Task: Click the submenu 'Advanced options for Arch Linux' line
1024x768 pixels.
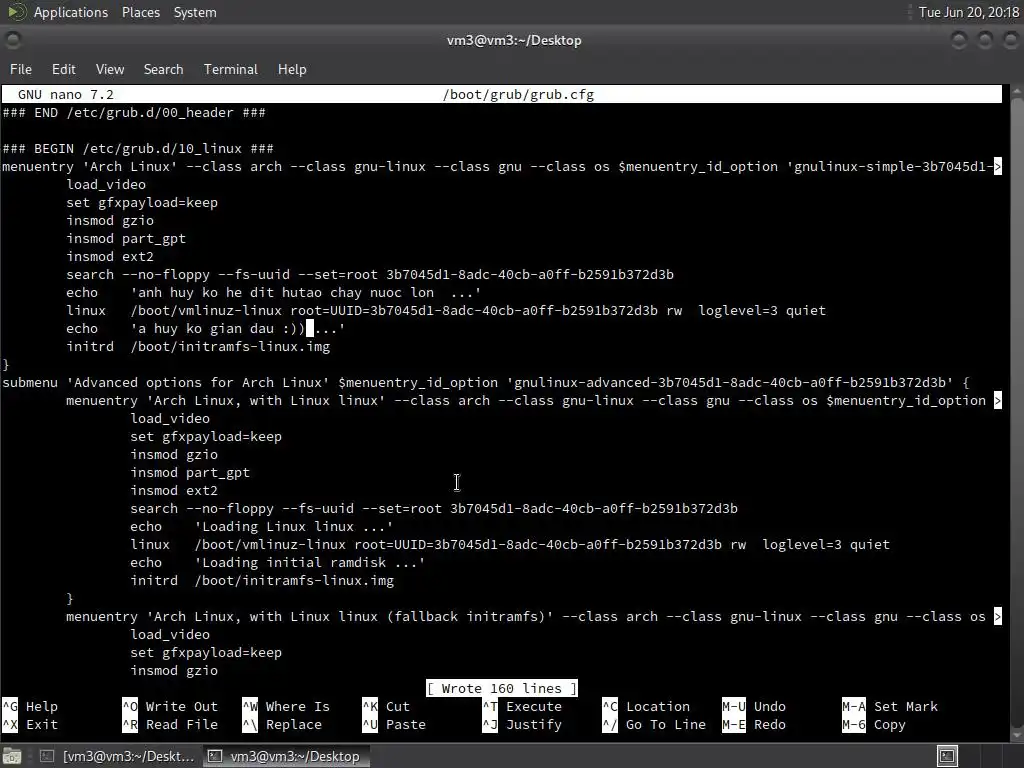Action: click(486, 383)
